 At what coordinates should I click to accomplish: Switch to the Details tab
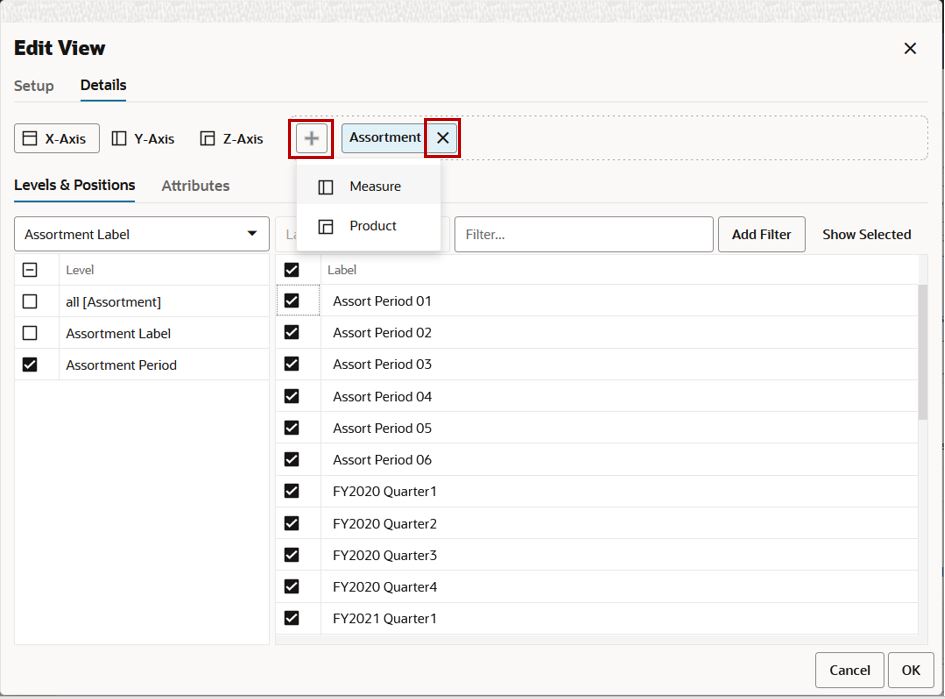(x=103, y=85)
